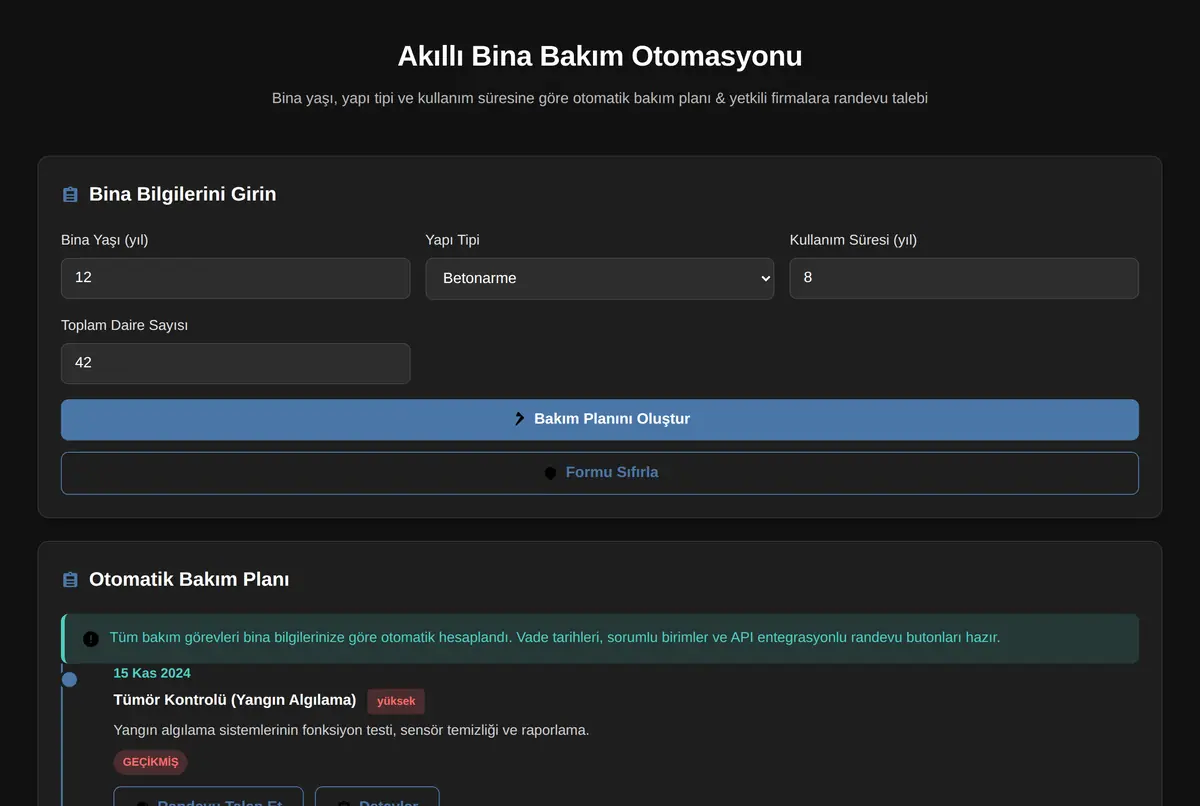The image size is (1200, 806).
Task: Click the Yangın algılama sistemlerinin description text
Action: (352, 730)
